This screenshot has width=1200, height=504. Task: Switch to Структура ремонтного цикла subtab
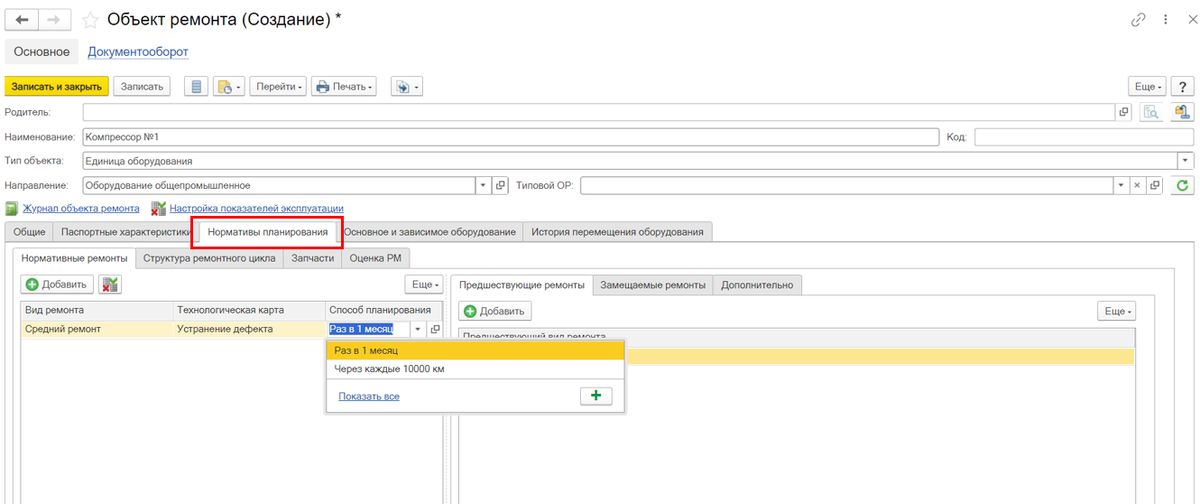(208, 258)
